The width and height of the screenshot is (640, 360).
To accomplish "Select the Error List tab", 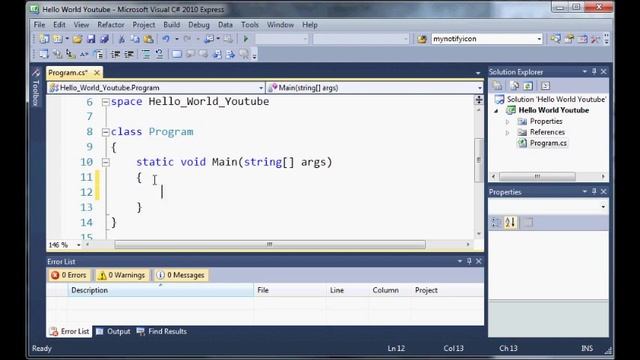I will point(69,331).
